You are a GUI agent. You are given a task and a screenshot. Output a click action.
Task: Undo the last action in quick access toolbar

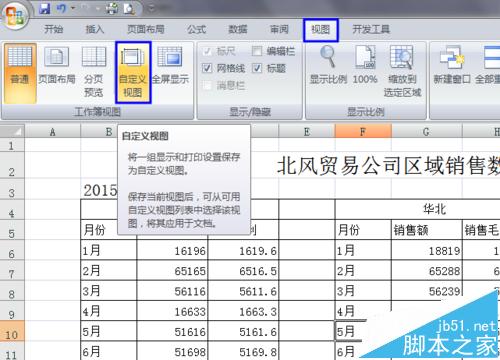(62, 8)
